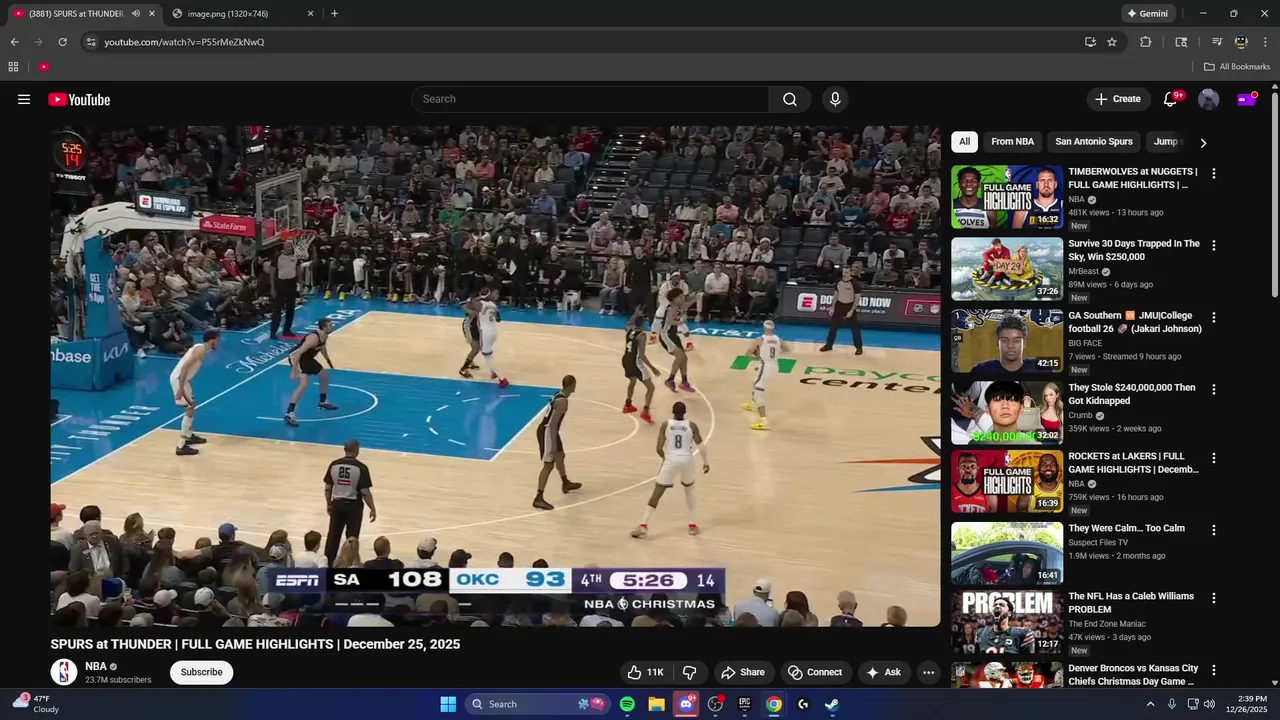Image resolution: width=1280 pixels, height=720 pixels.
Task: Open options for Caleb Williams PROBLEM video
Action: (x=1214, y=598)
